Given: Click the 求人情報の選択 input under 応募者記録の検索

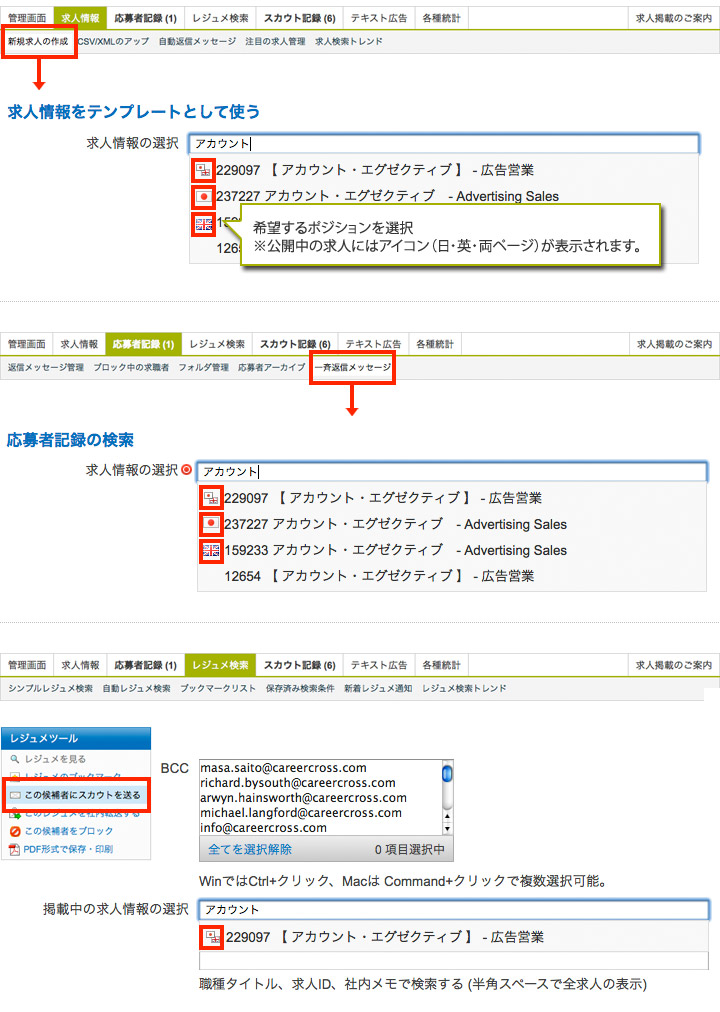Looking at the screenshot, I should (452, 471).
